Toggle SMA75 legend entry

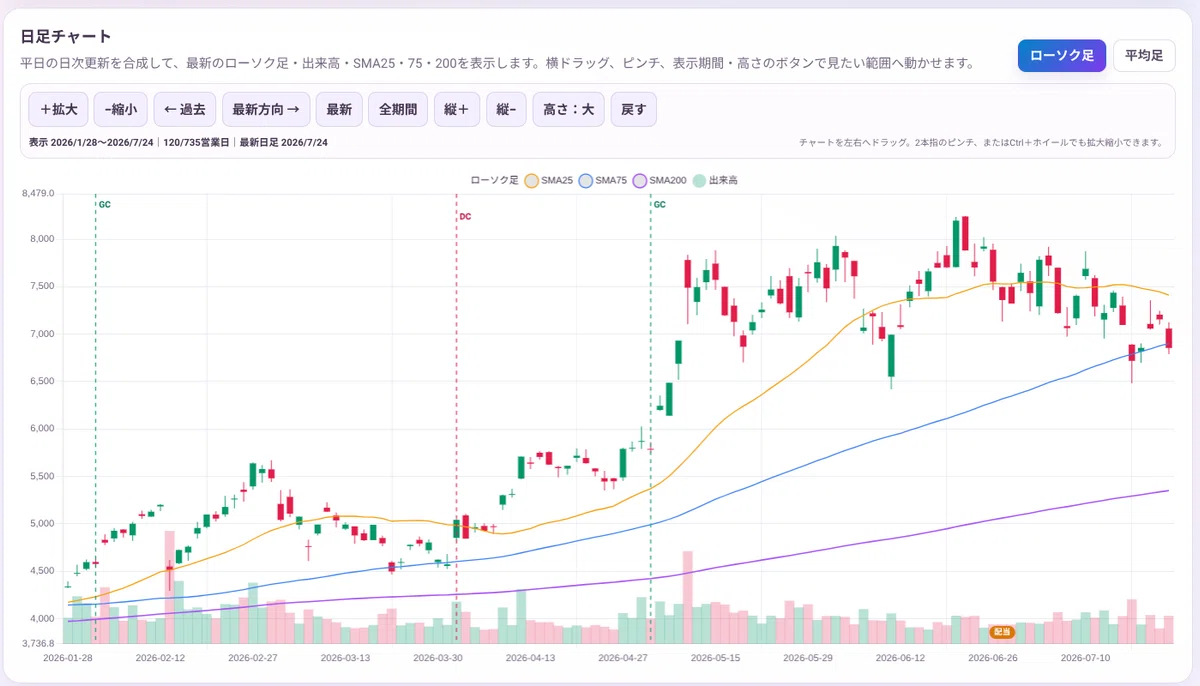(603, 180)
